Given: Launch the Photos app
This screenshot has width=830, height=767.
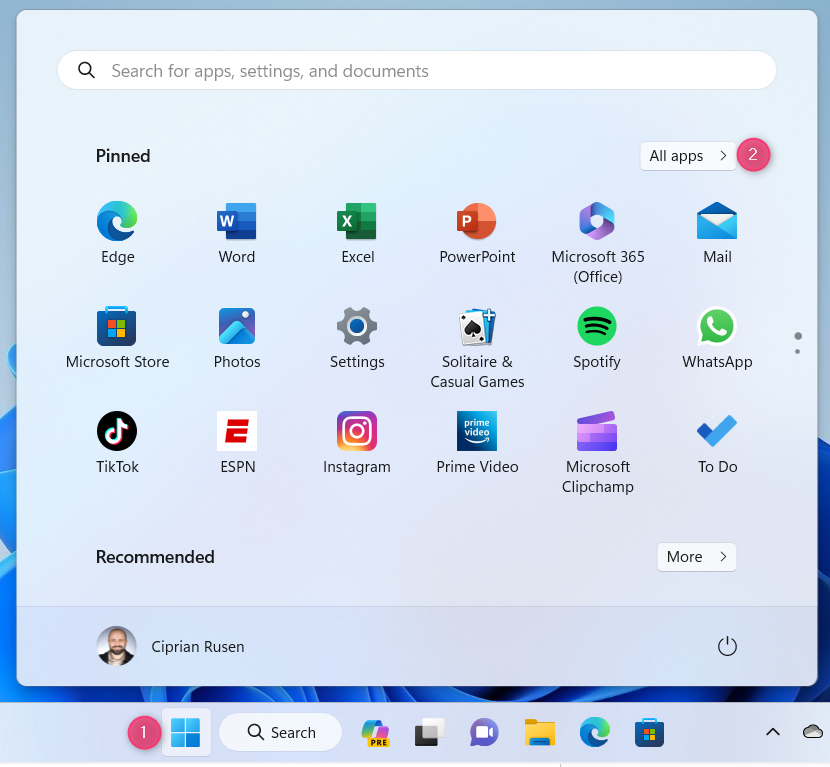Looking at the screenshot, I should [x=237, y=338].
